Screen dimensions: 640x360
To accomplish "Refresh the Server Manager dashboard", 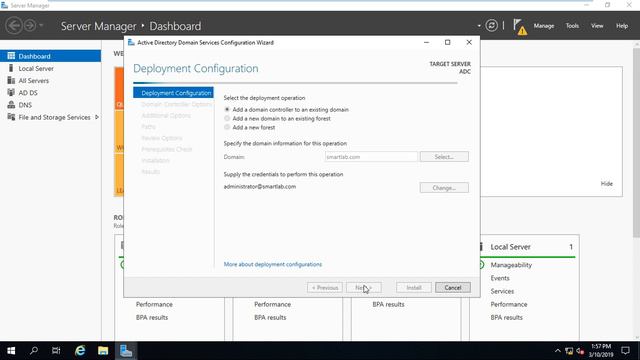I will click(491, 26).
